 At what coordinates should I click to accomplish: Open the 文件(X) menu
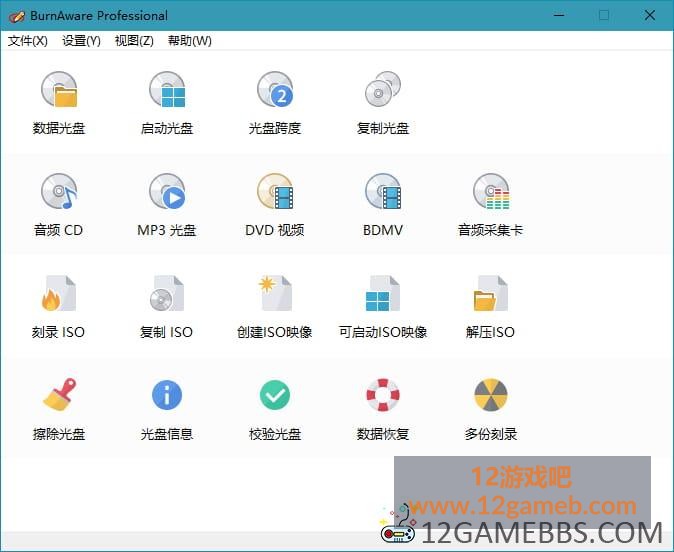click(x=28, y=41)
